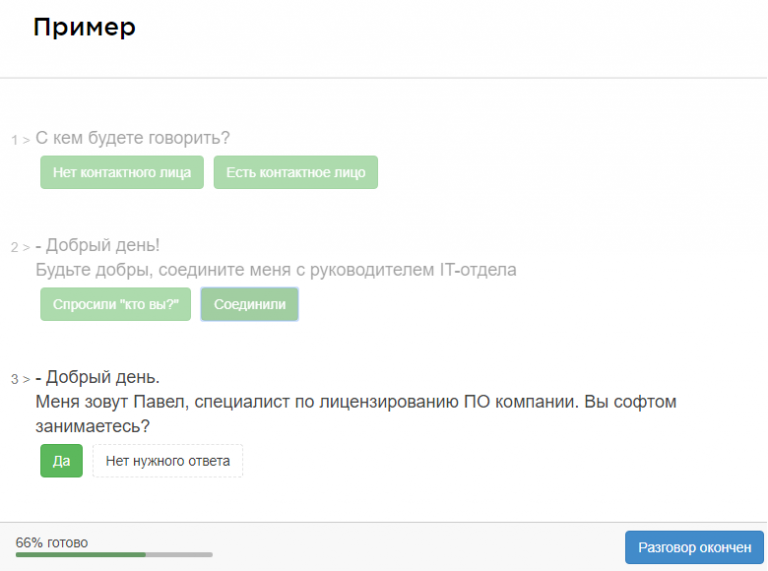Select "Нет нужного ответа" option
Screen dimensions: 768x571
[x=167, y=461]
